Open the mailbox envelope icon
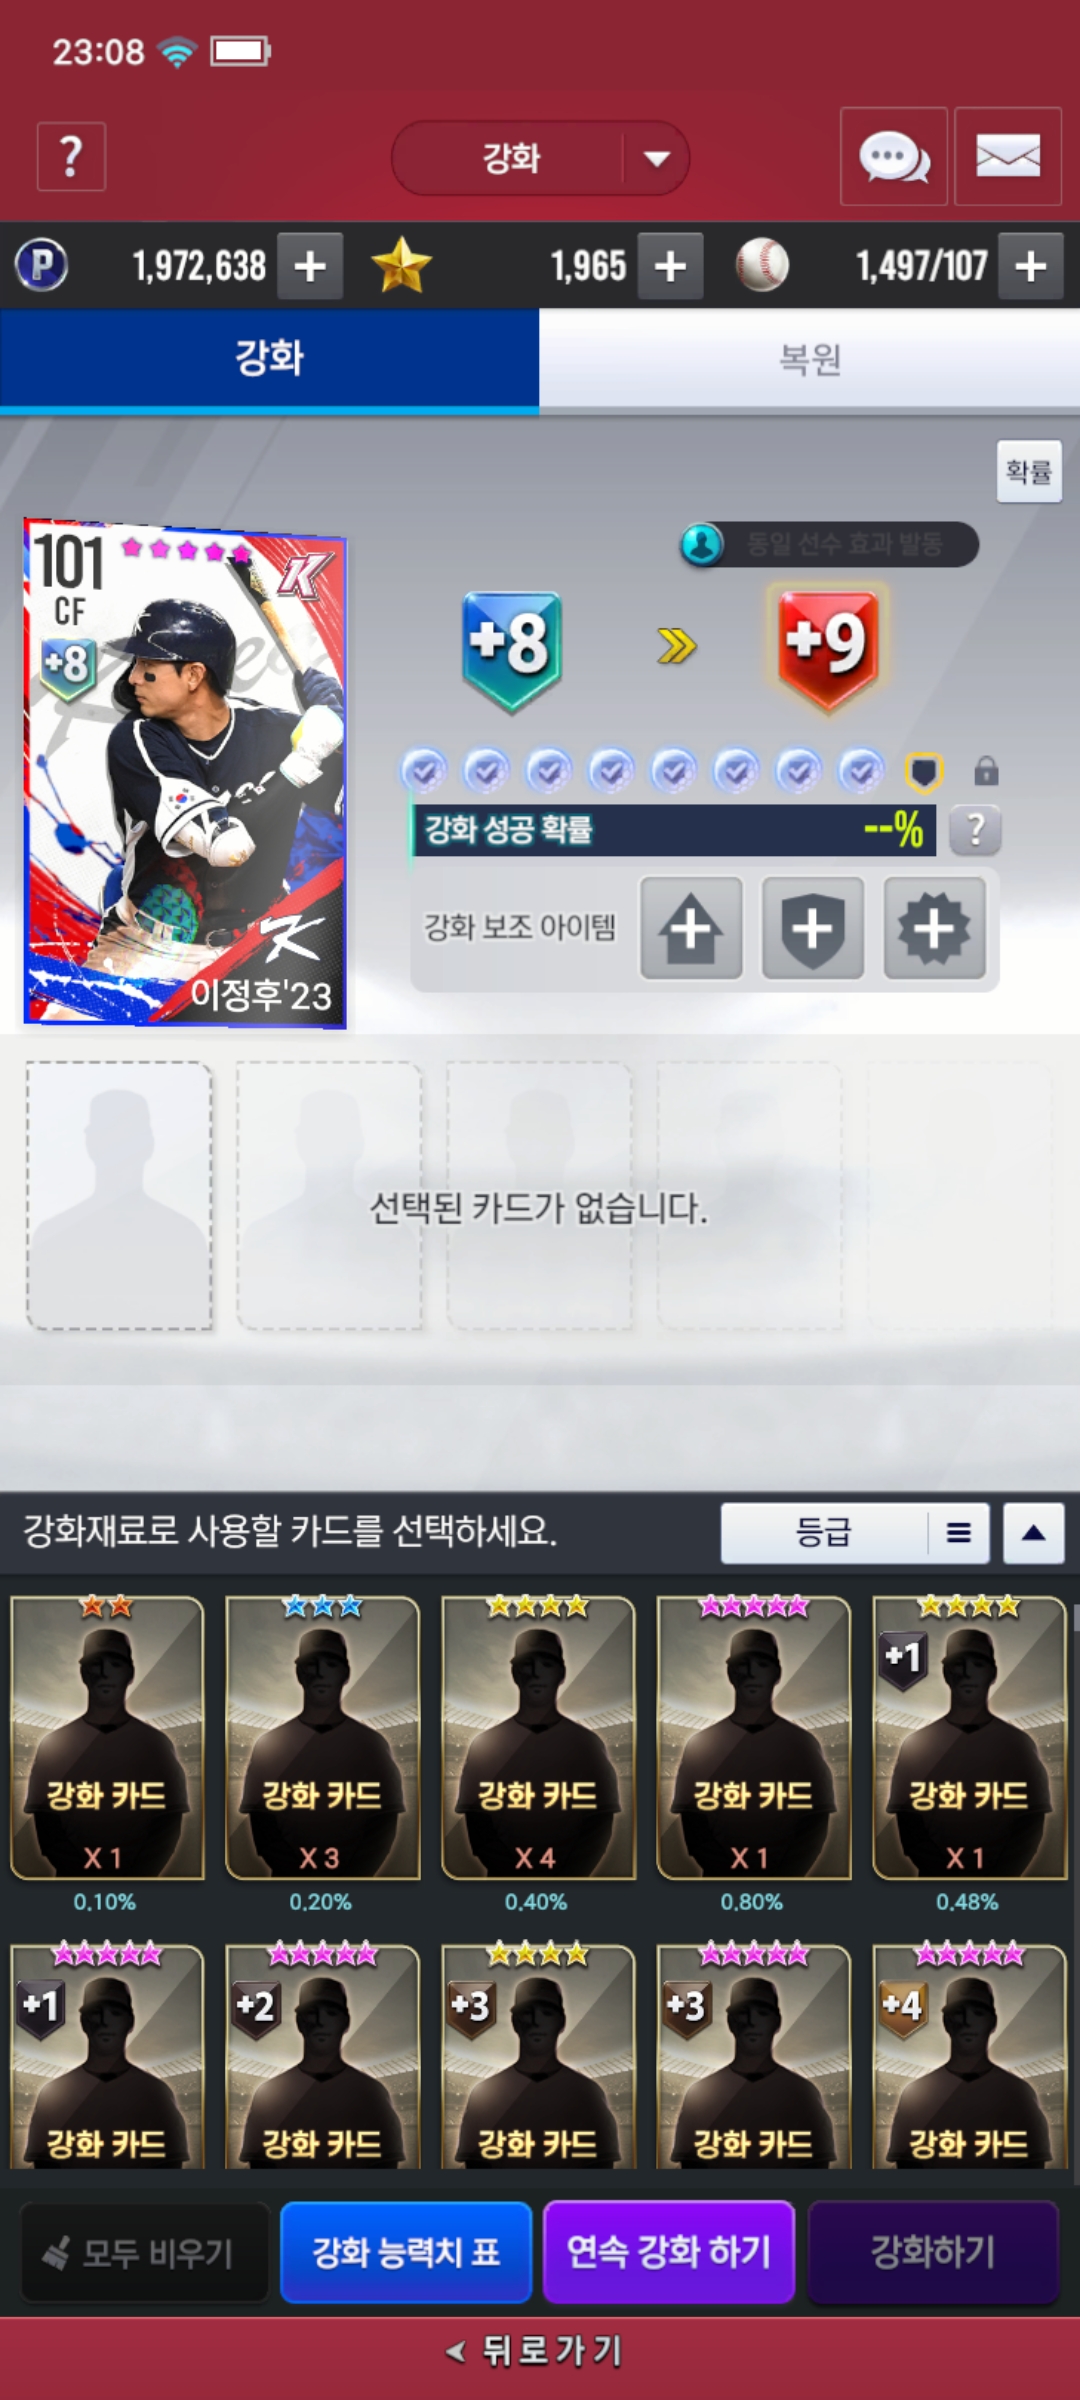This screenshot has height=2400, width=1080. (1008, 157)
